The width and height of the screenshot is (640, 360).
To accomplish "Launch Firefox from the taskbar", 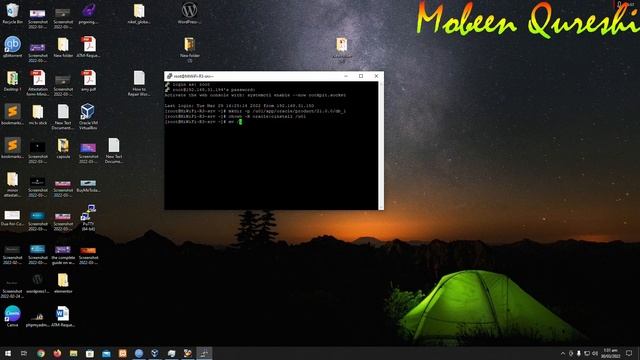I will coord(57,353).
